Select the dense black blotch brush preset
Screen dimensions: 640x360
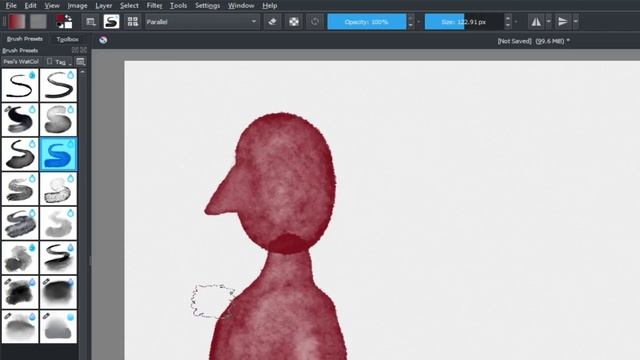(20, 292)
